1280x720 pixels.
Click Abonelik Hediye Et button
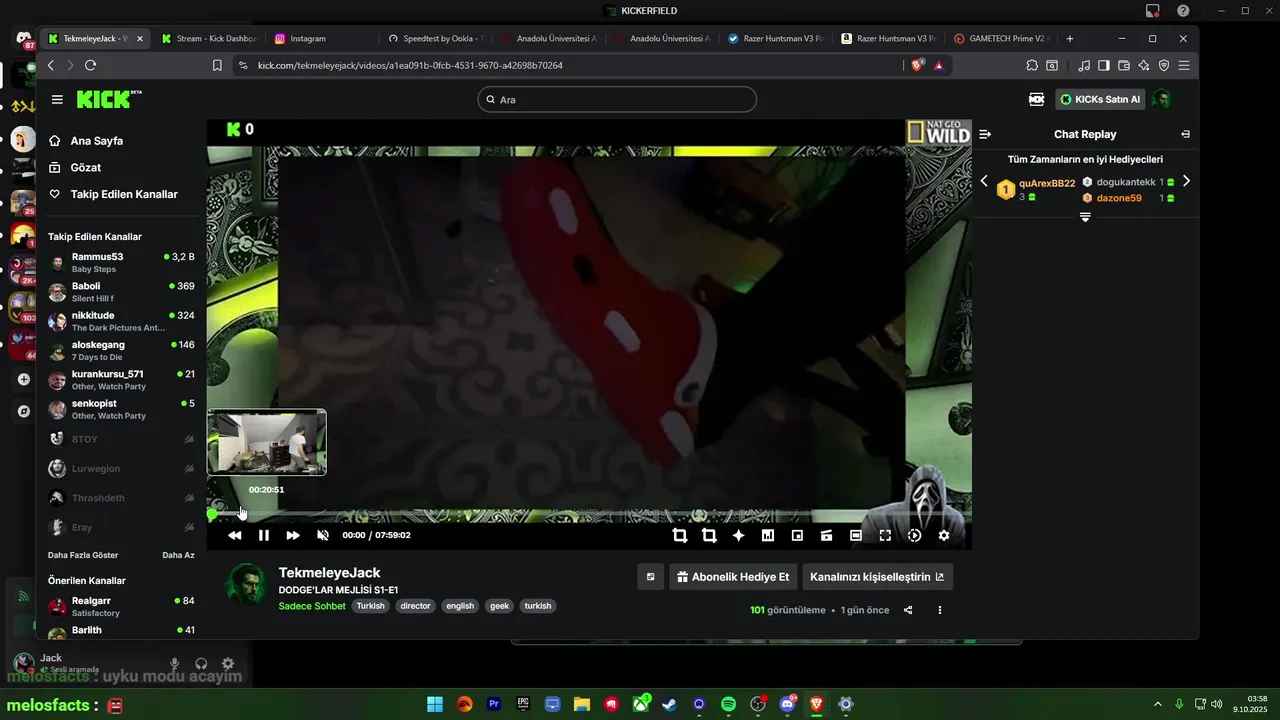coord(733,577)
